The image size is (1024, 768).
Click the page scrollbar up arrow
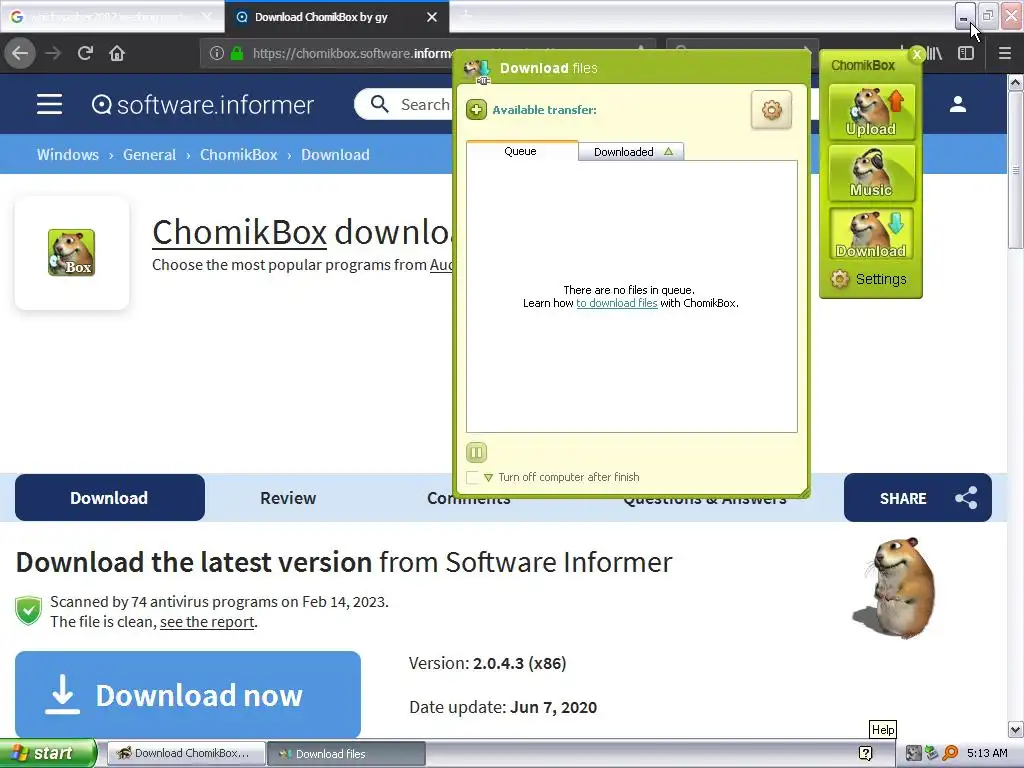pos(1015,82)
